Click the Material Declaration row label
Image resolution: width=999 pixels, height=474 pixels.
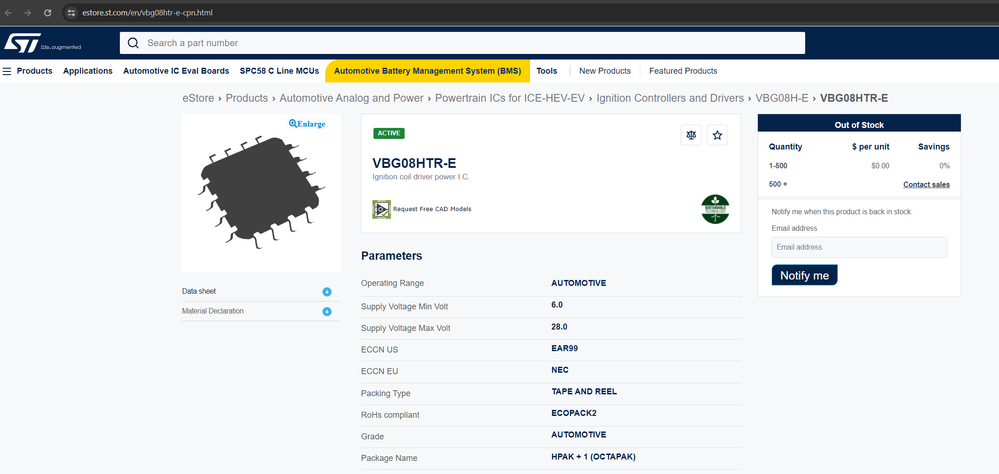coord(213,311)
